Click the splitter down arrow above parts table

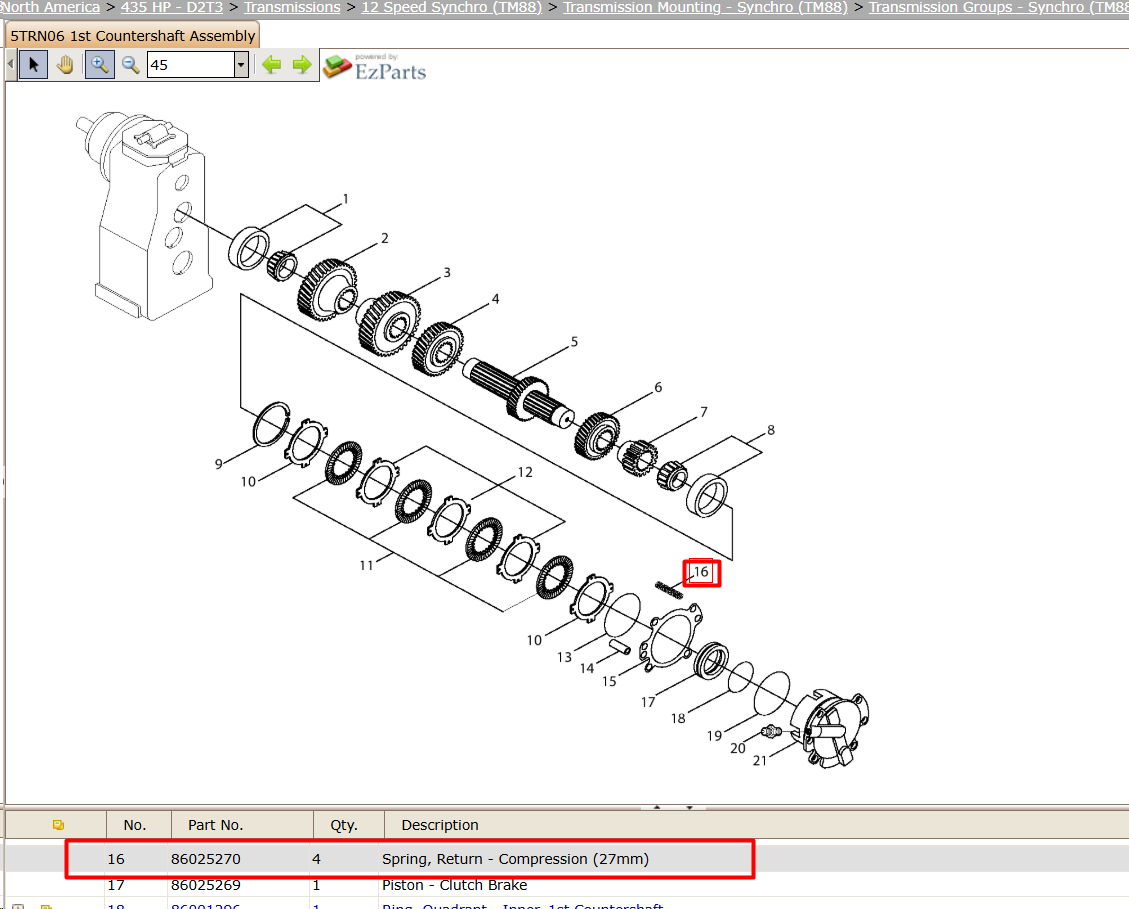point(689,807)
